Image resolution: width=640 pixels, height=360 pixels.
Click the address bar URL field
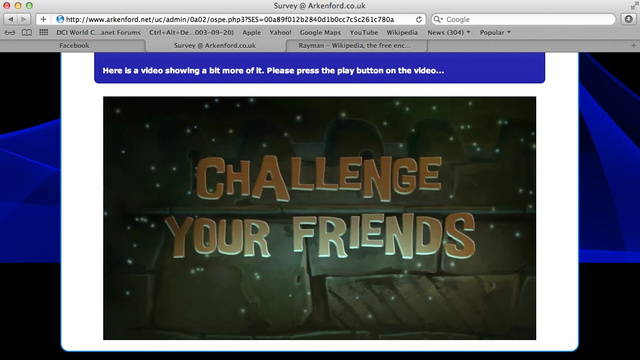230,19
